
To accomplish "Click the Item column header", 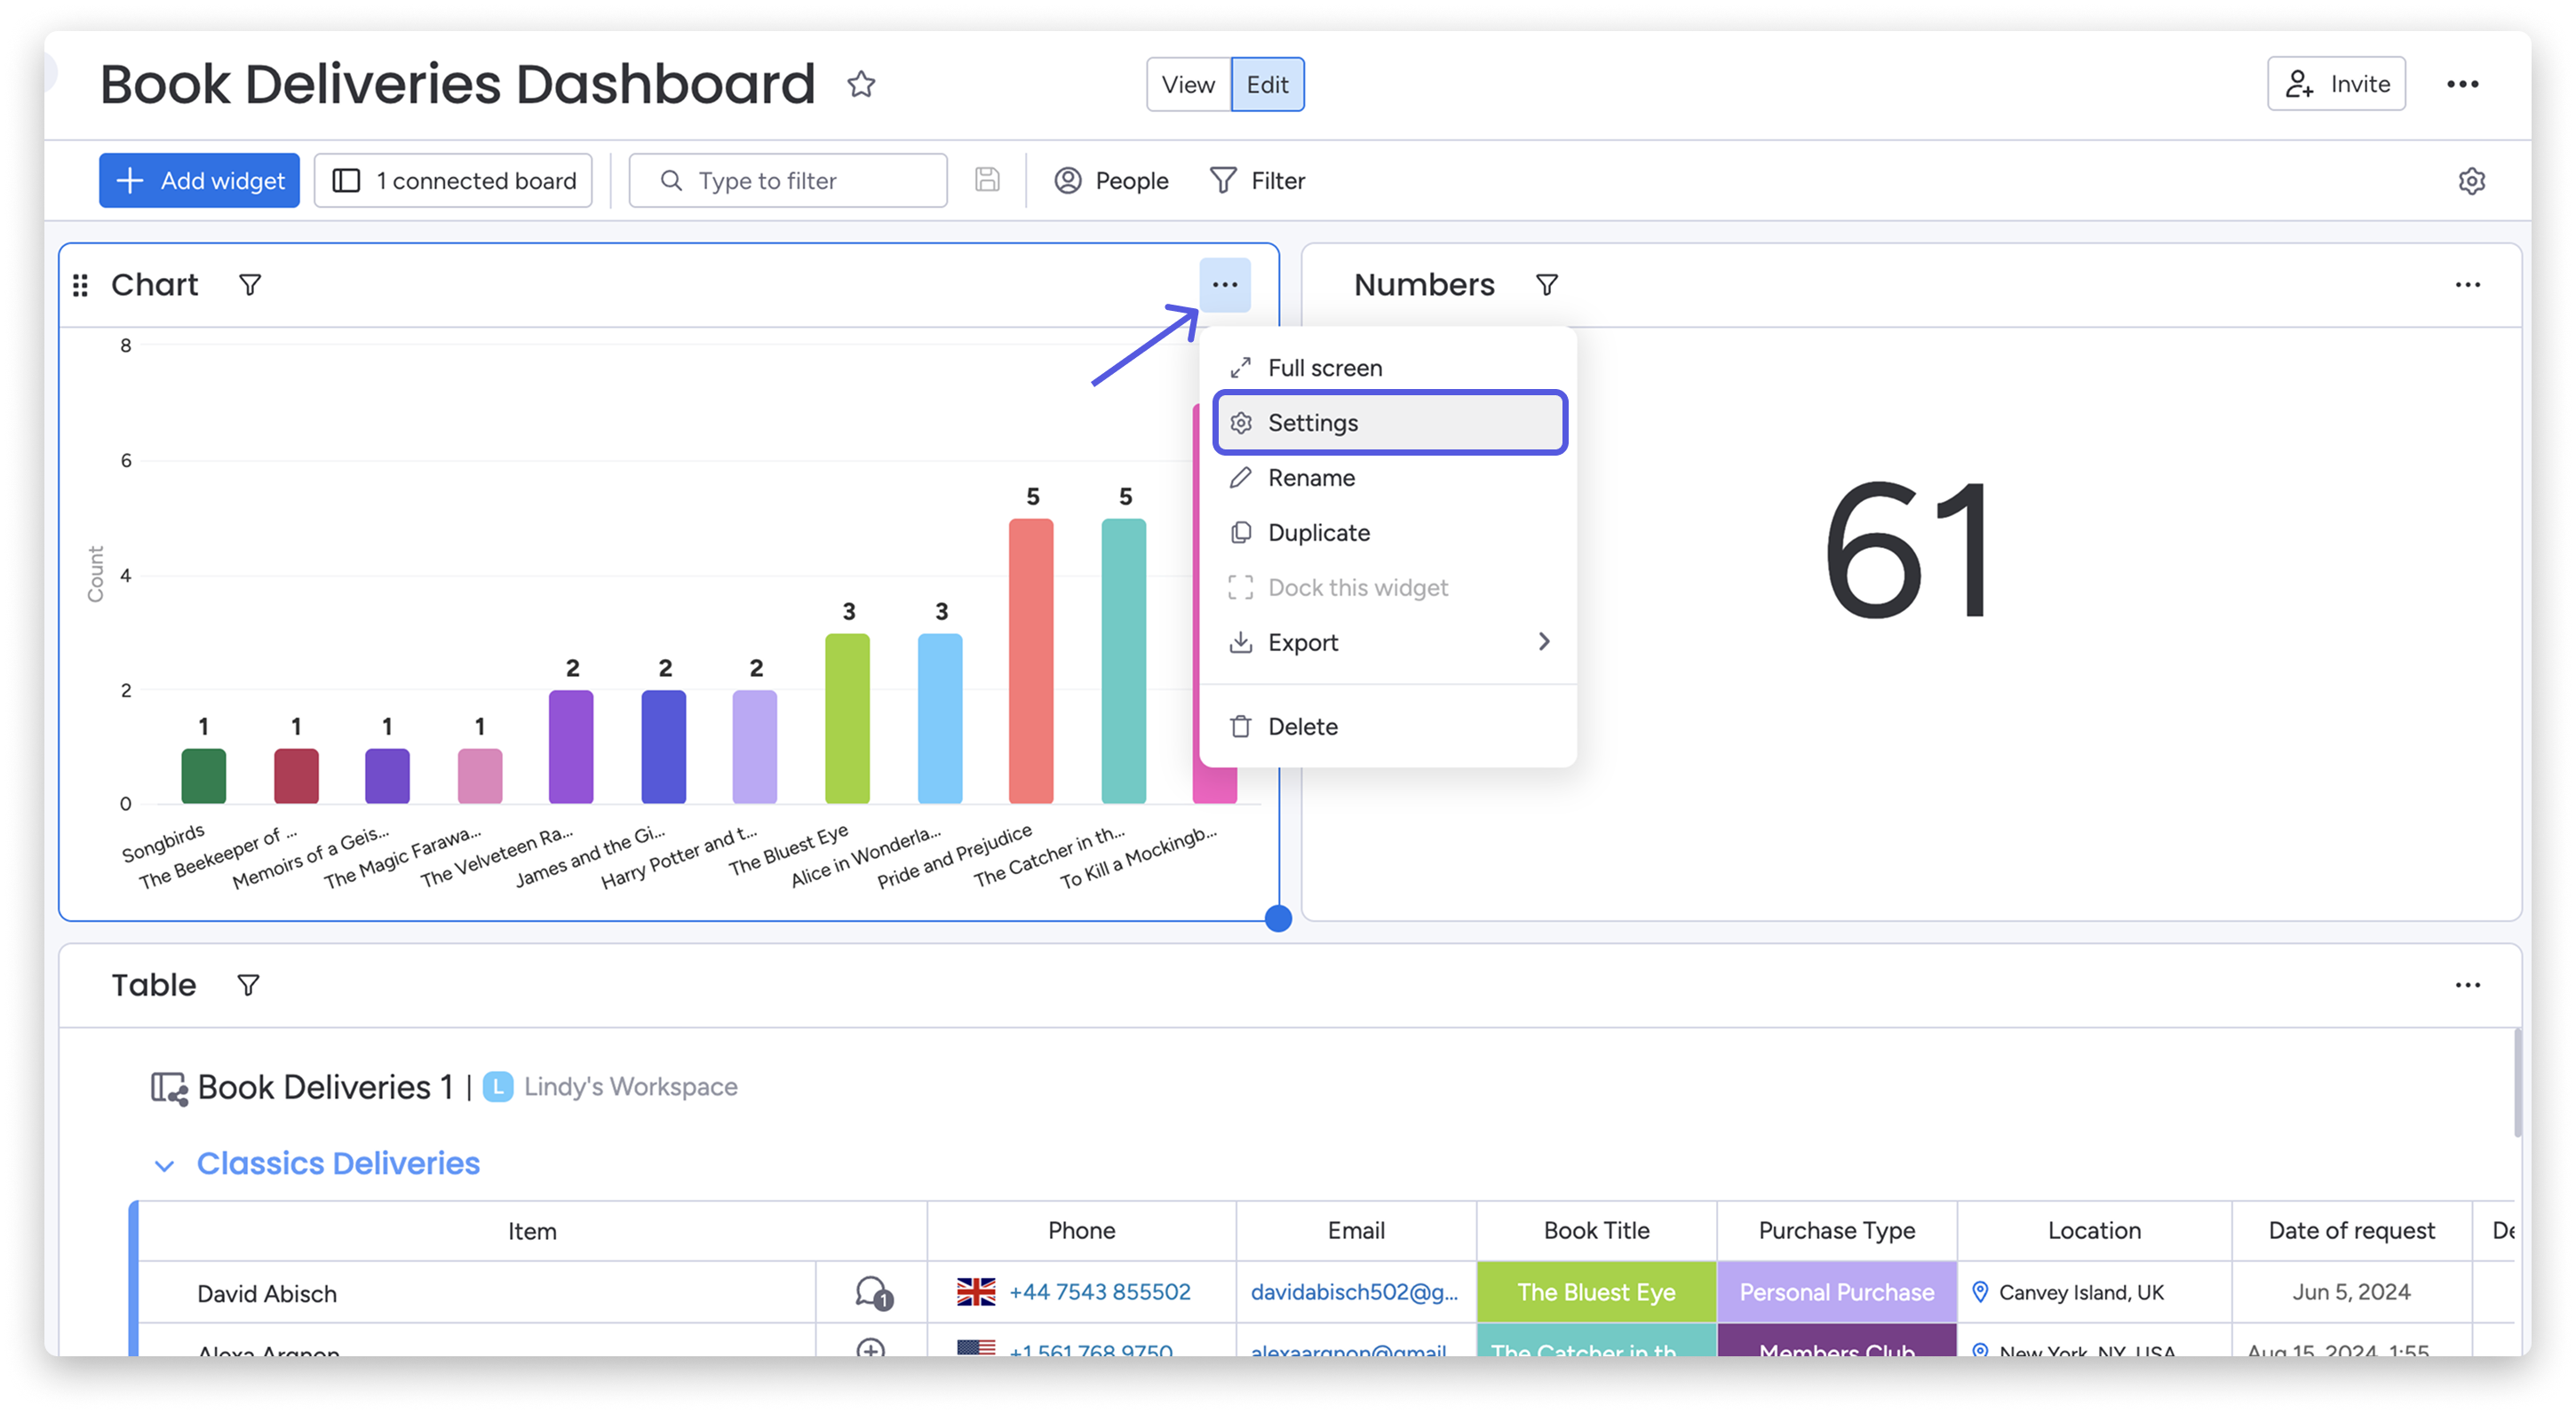I will [532, 1231].
